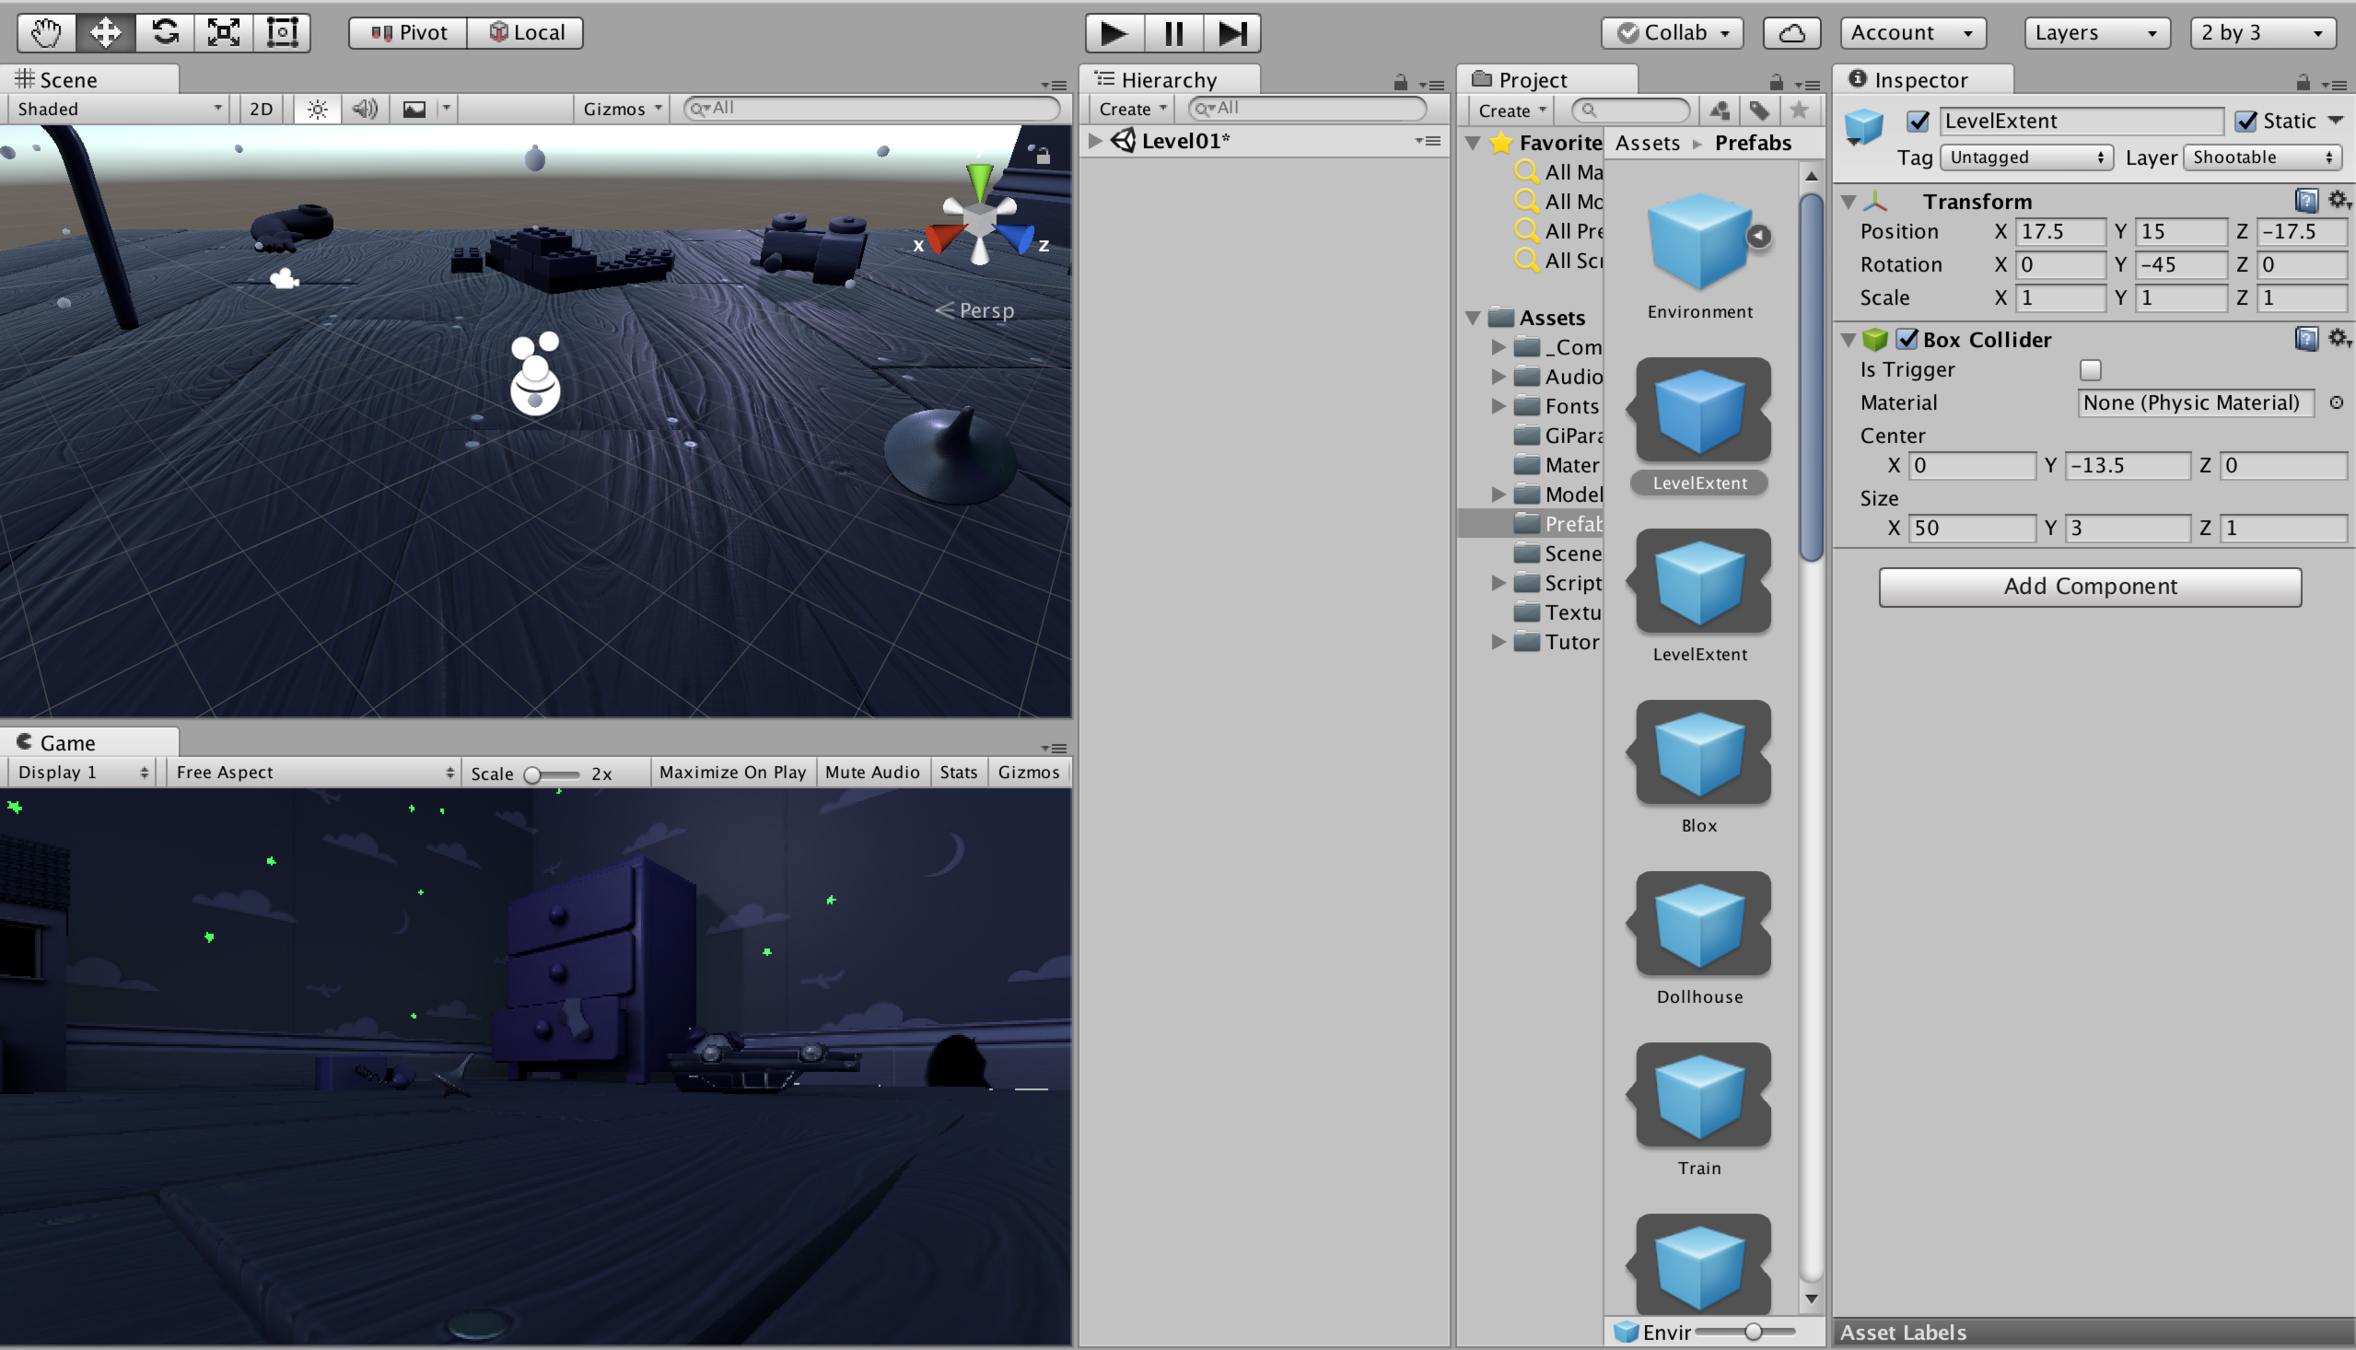Viewport: 2356px width, 1350px height.
Task: Adjust the Game view Scale slider
Action: [534, 774]
